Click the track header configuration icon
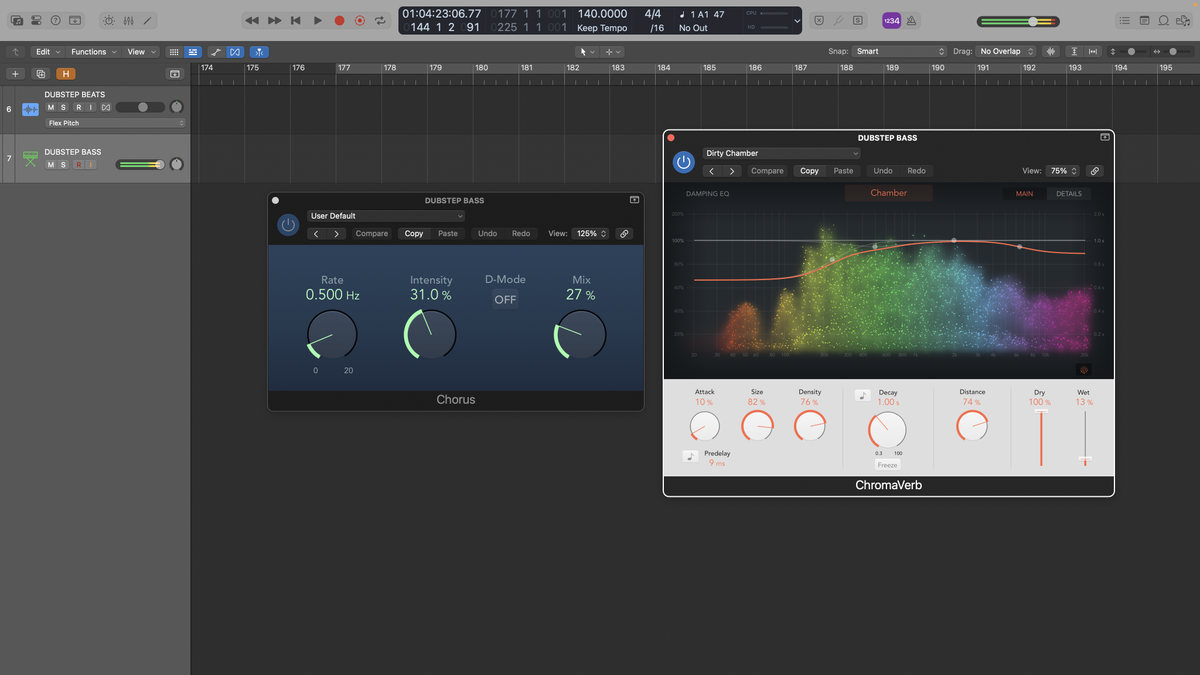1200x675 pixels. 175,73
